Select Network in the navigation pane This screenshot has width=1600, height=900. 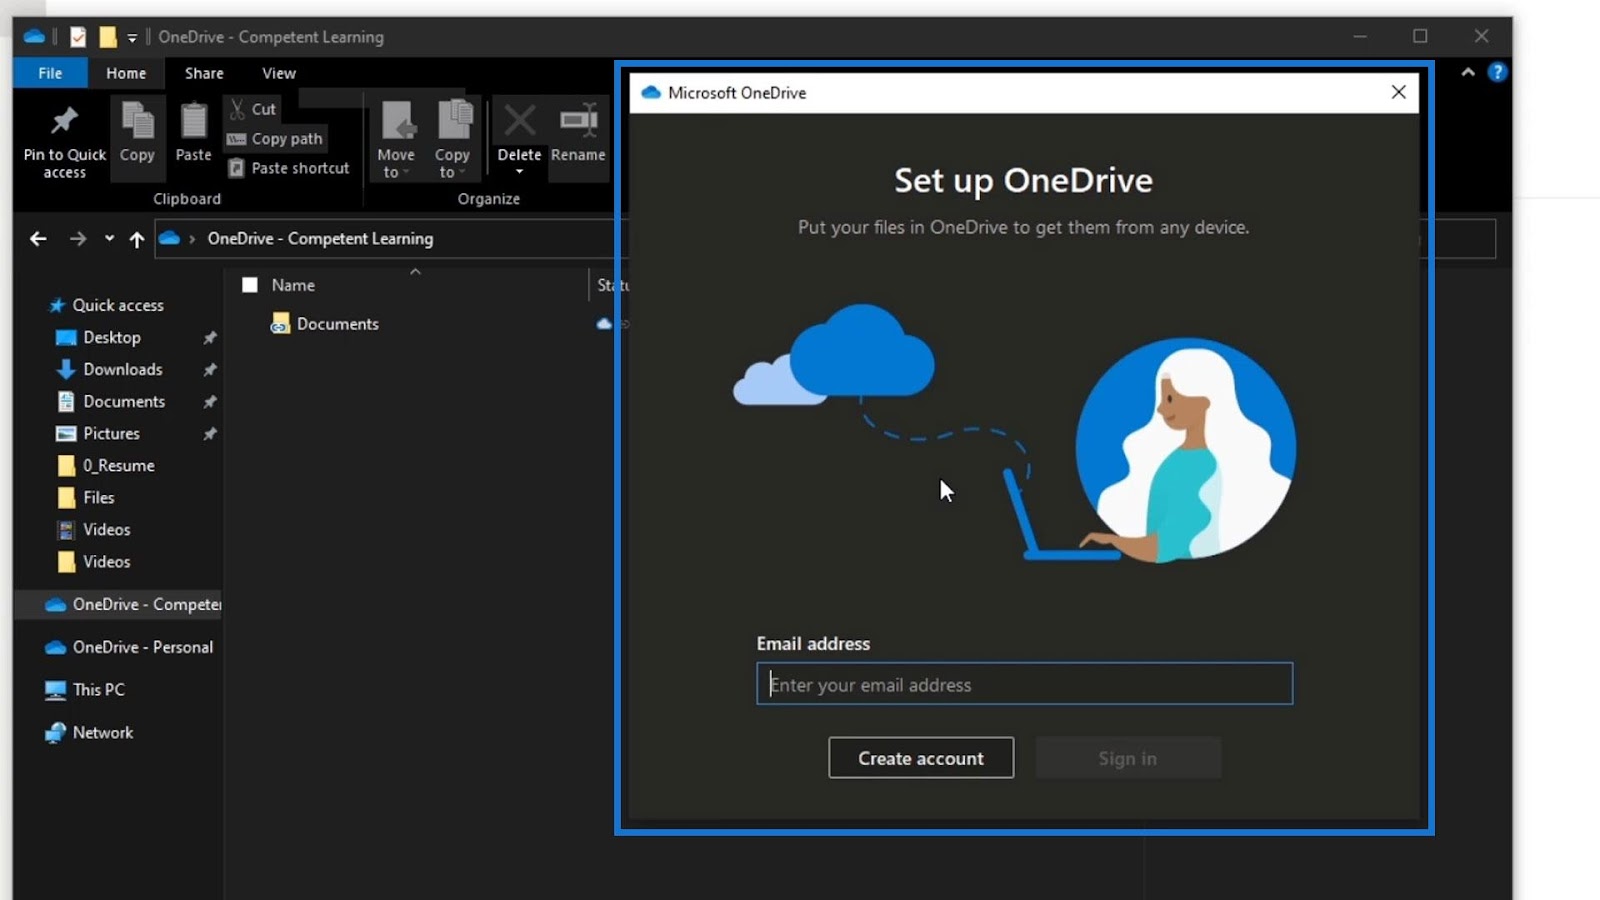[102, 732]
